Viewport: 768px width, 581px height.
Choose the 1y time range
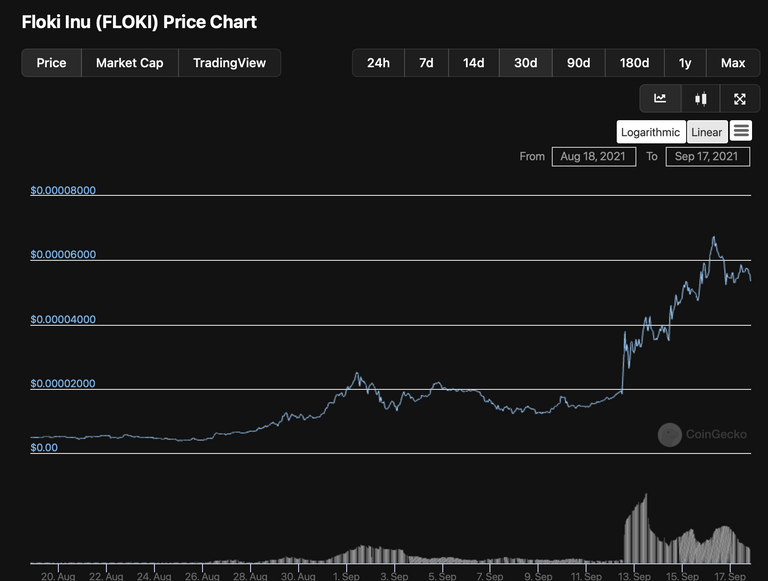(x=685, y=63)
